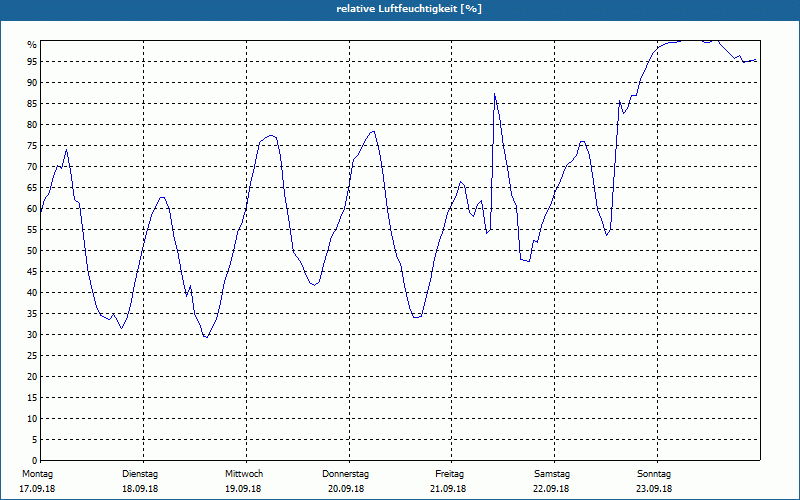This screenshot has width=800, height=500.
Task: Click the date '19.09.18'
Action: coord(243,489)
